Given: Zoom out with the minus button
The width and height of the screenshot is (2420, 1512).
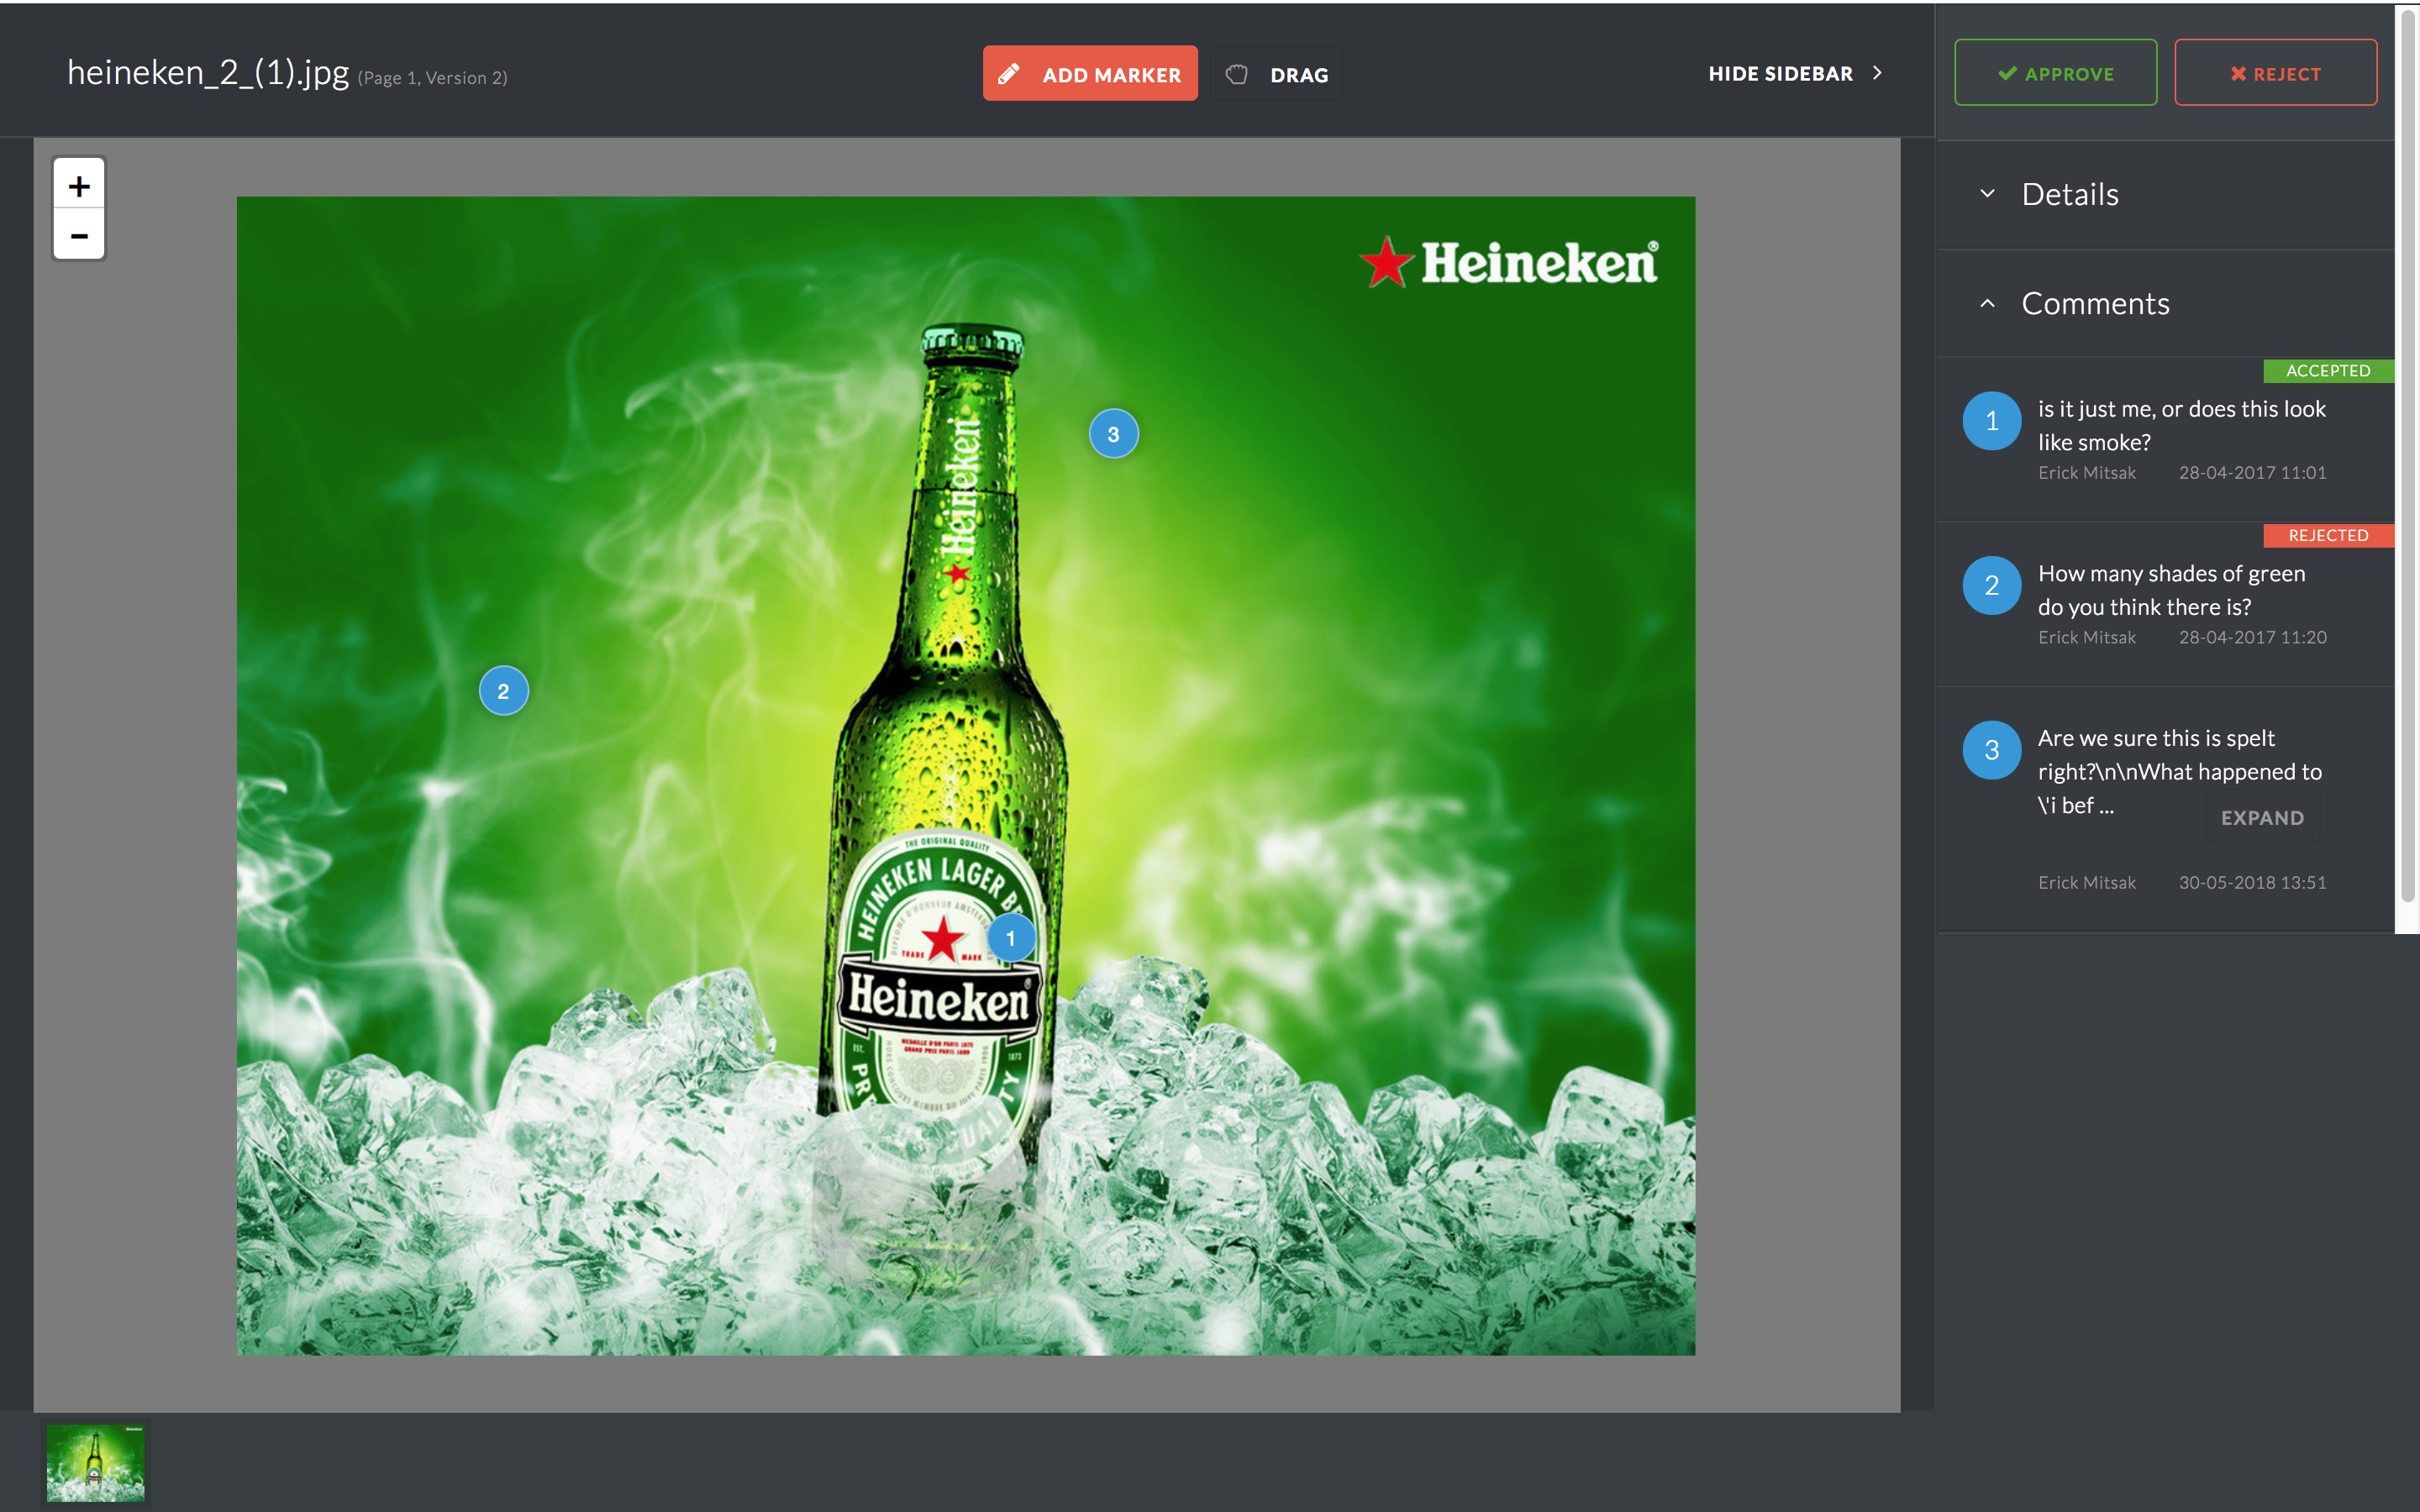Looking at the screenshot, I should point(79,235).
